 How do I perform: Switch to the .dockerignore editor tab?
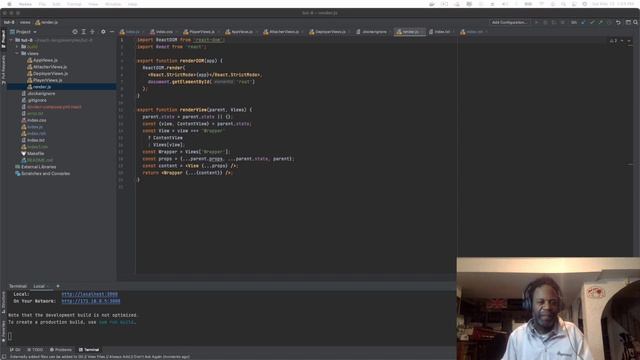pos(373,32)
